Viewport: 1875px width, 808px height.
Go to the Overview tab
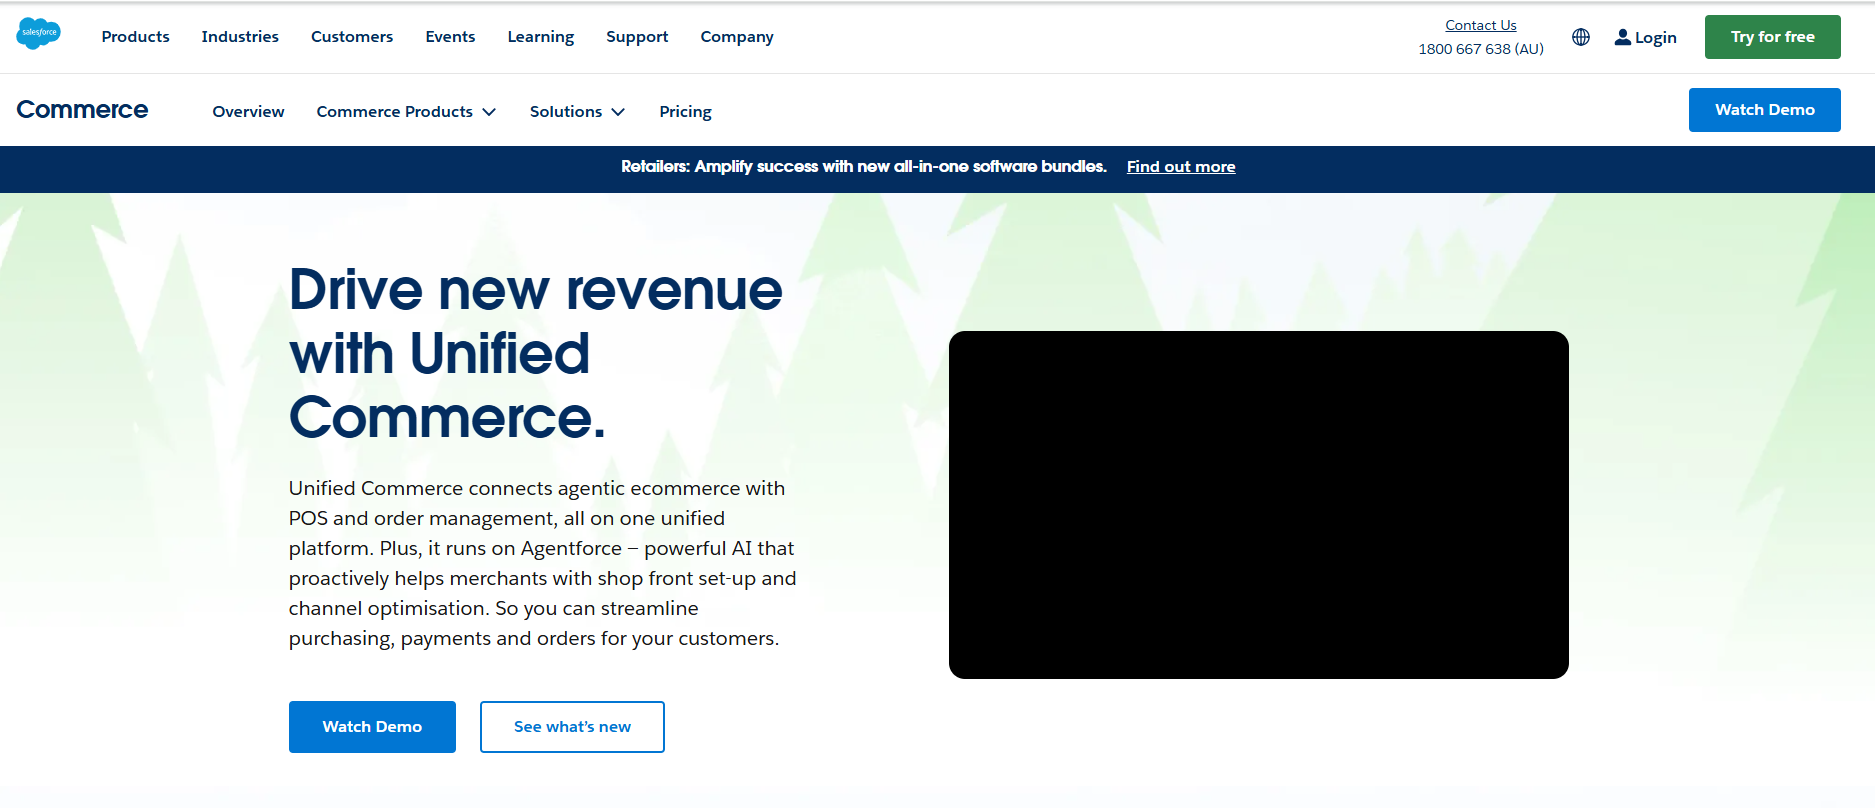(x=248, y=112)
